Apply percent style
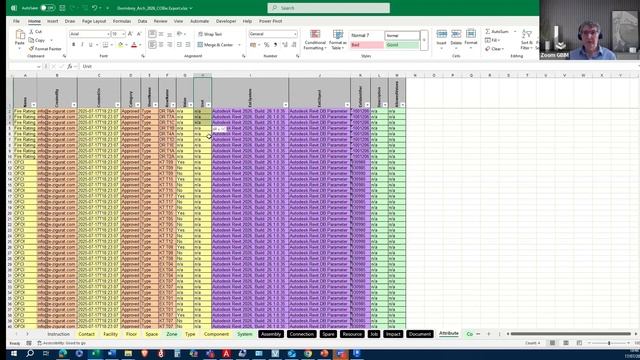 (x=267, y=45)
